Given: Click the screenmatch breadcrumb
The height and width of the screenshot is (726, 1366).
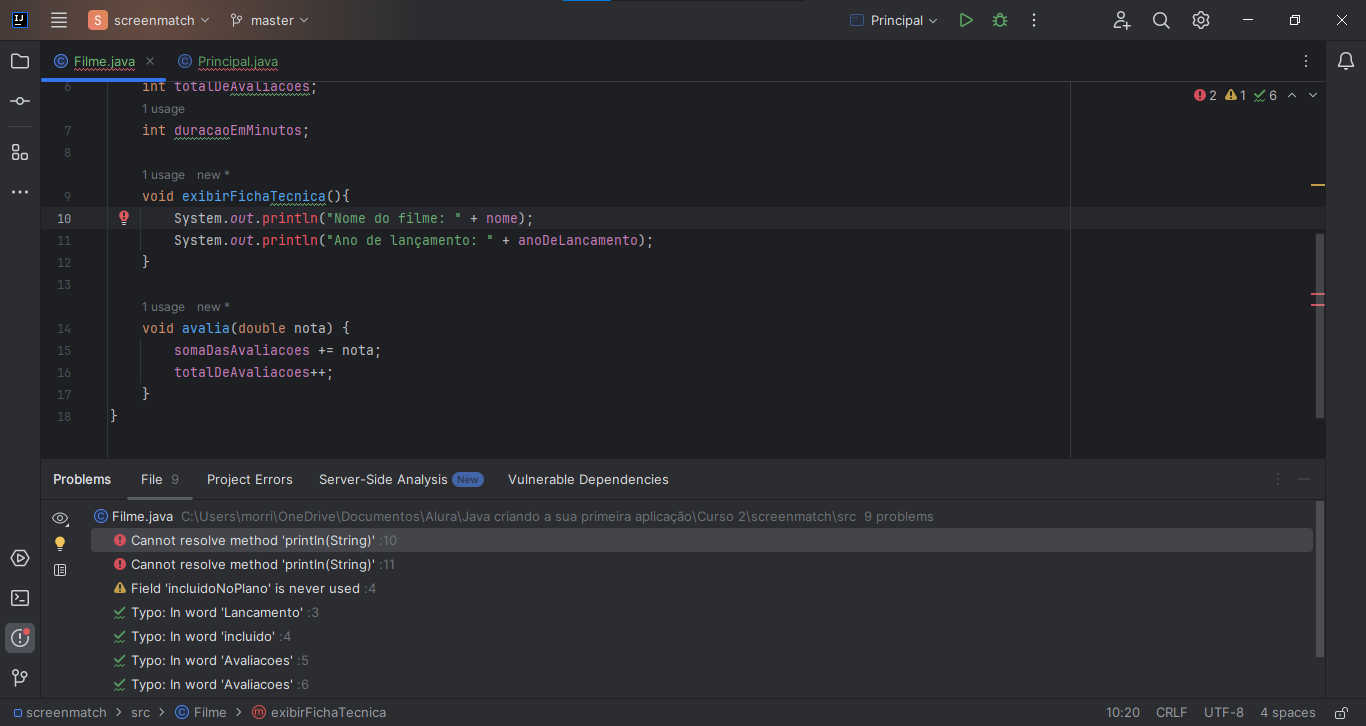Looking at the screenshot, I should coord(60,713).
